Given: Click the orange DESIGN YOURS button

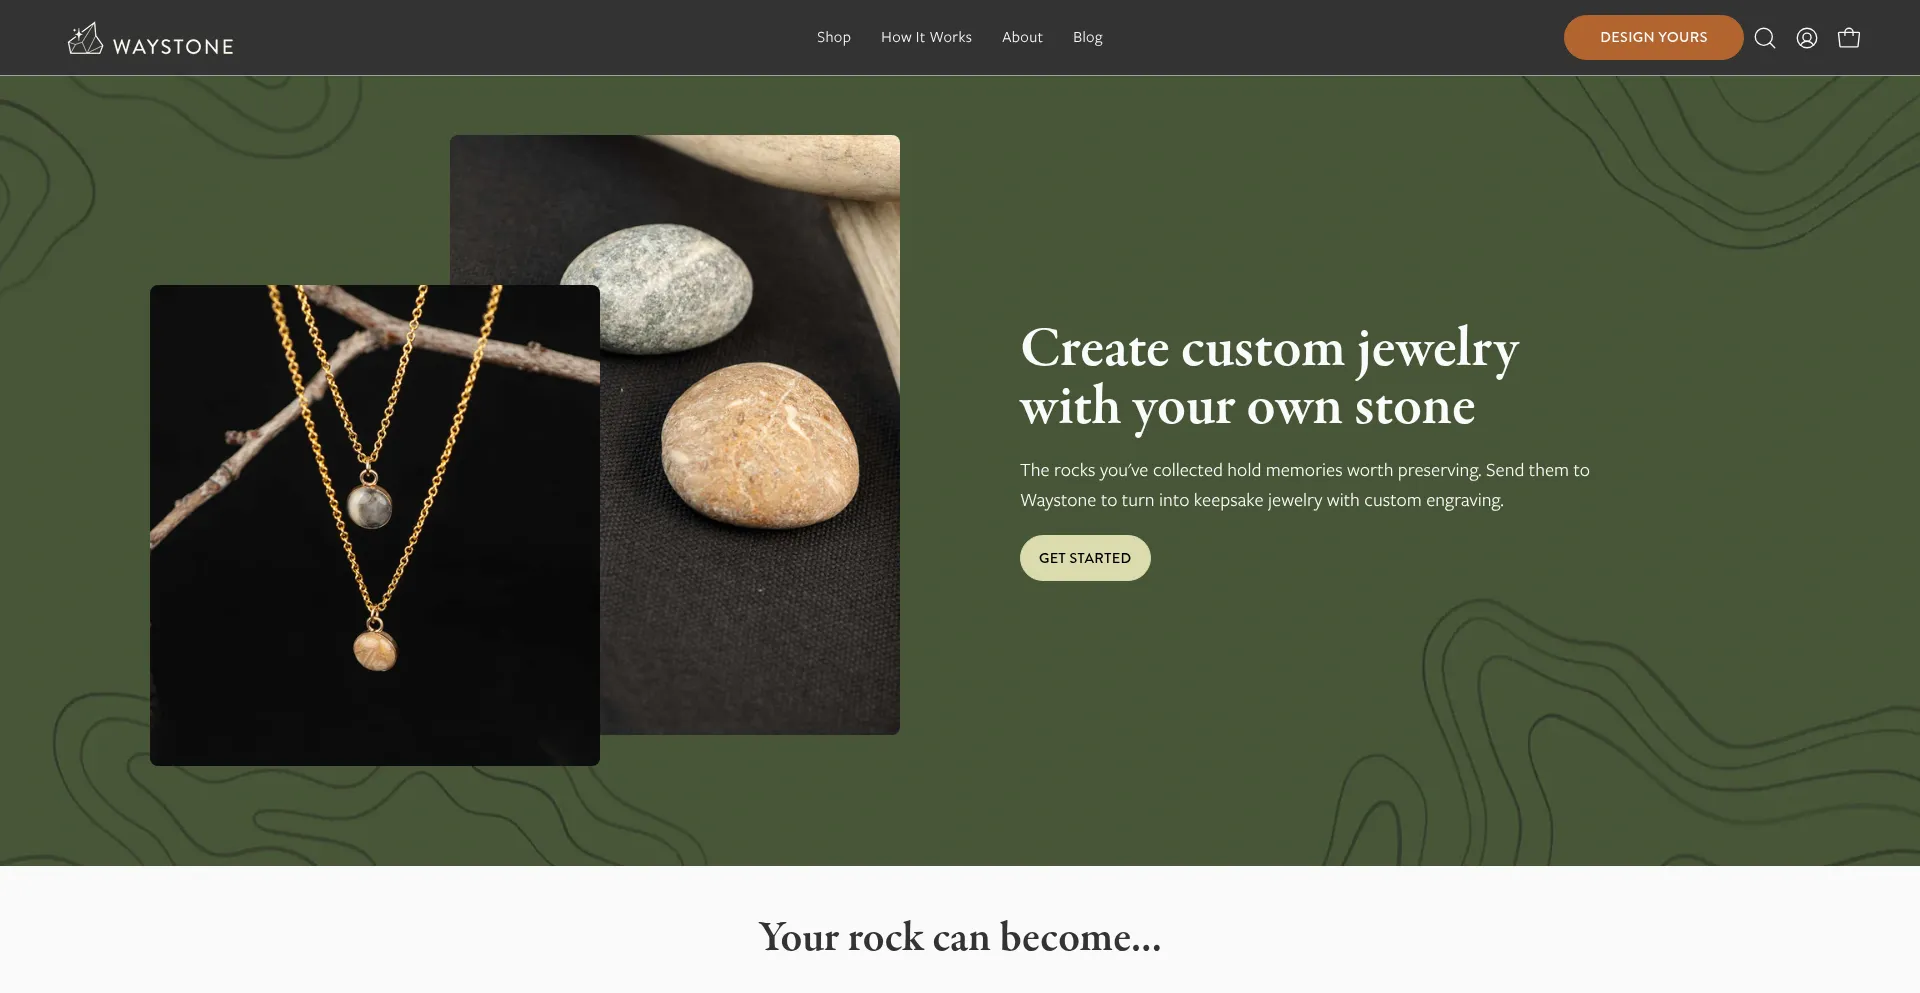Looking at the screenshot, I should point(1654,37).
